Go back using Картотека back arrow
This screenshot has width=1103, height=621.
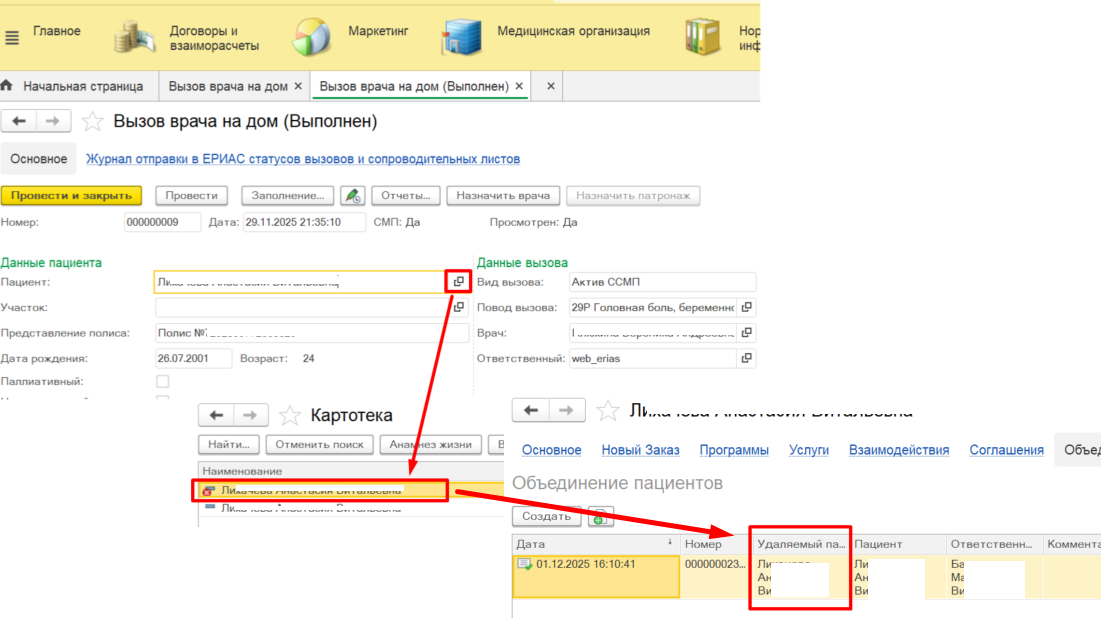[217, 415]
